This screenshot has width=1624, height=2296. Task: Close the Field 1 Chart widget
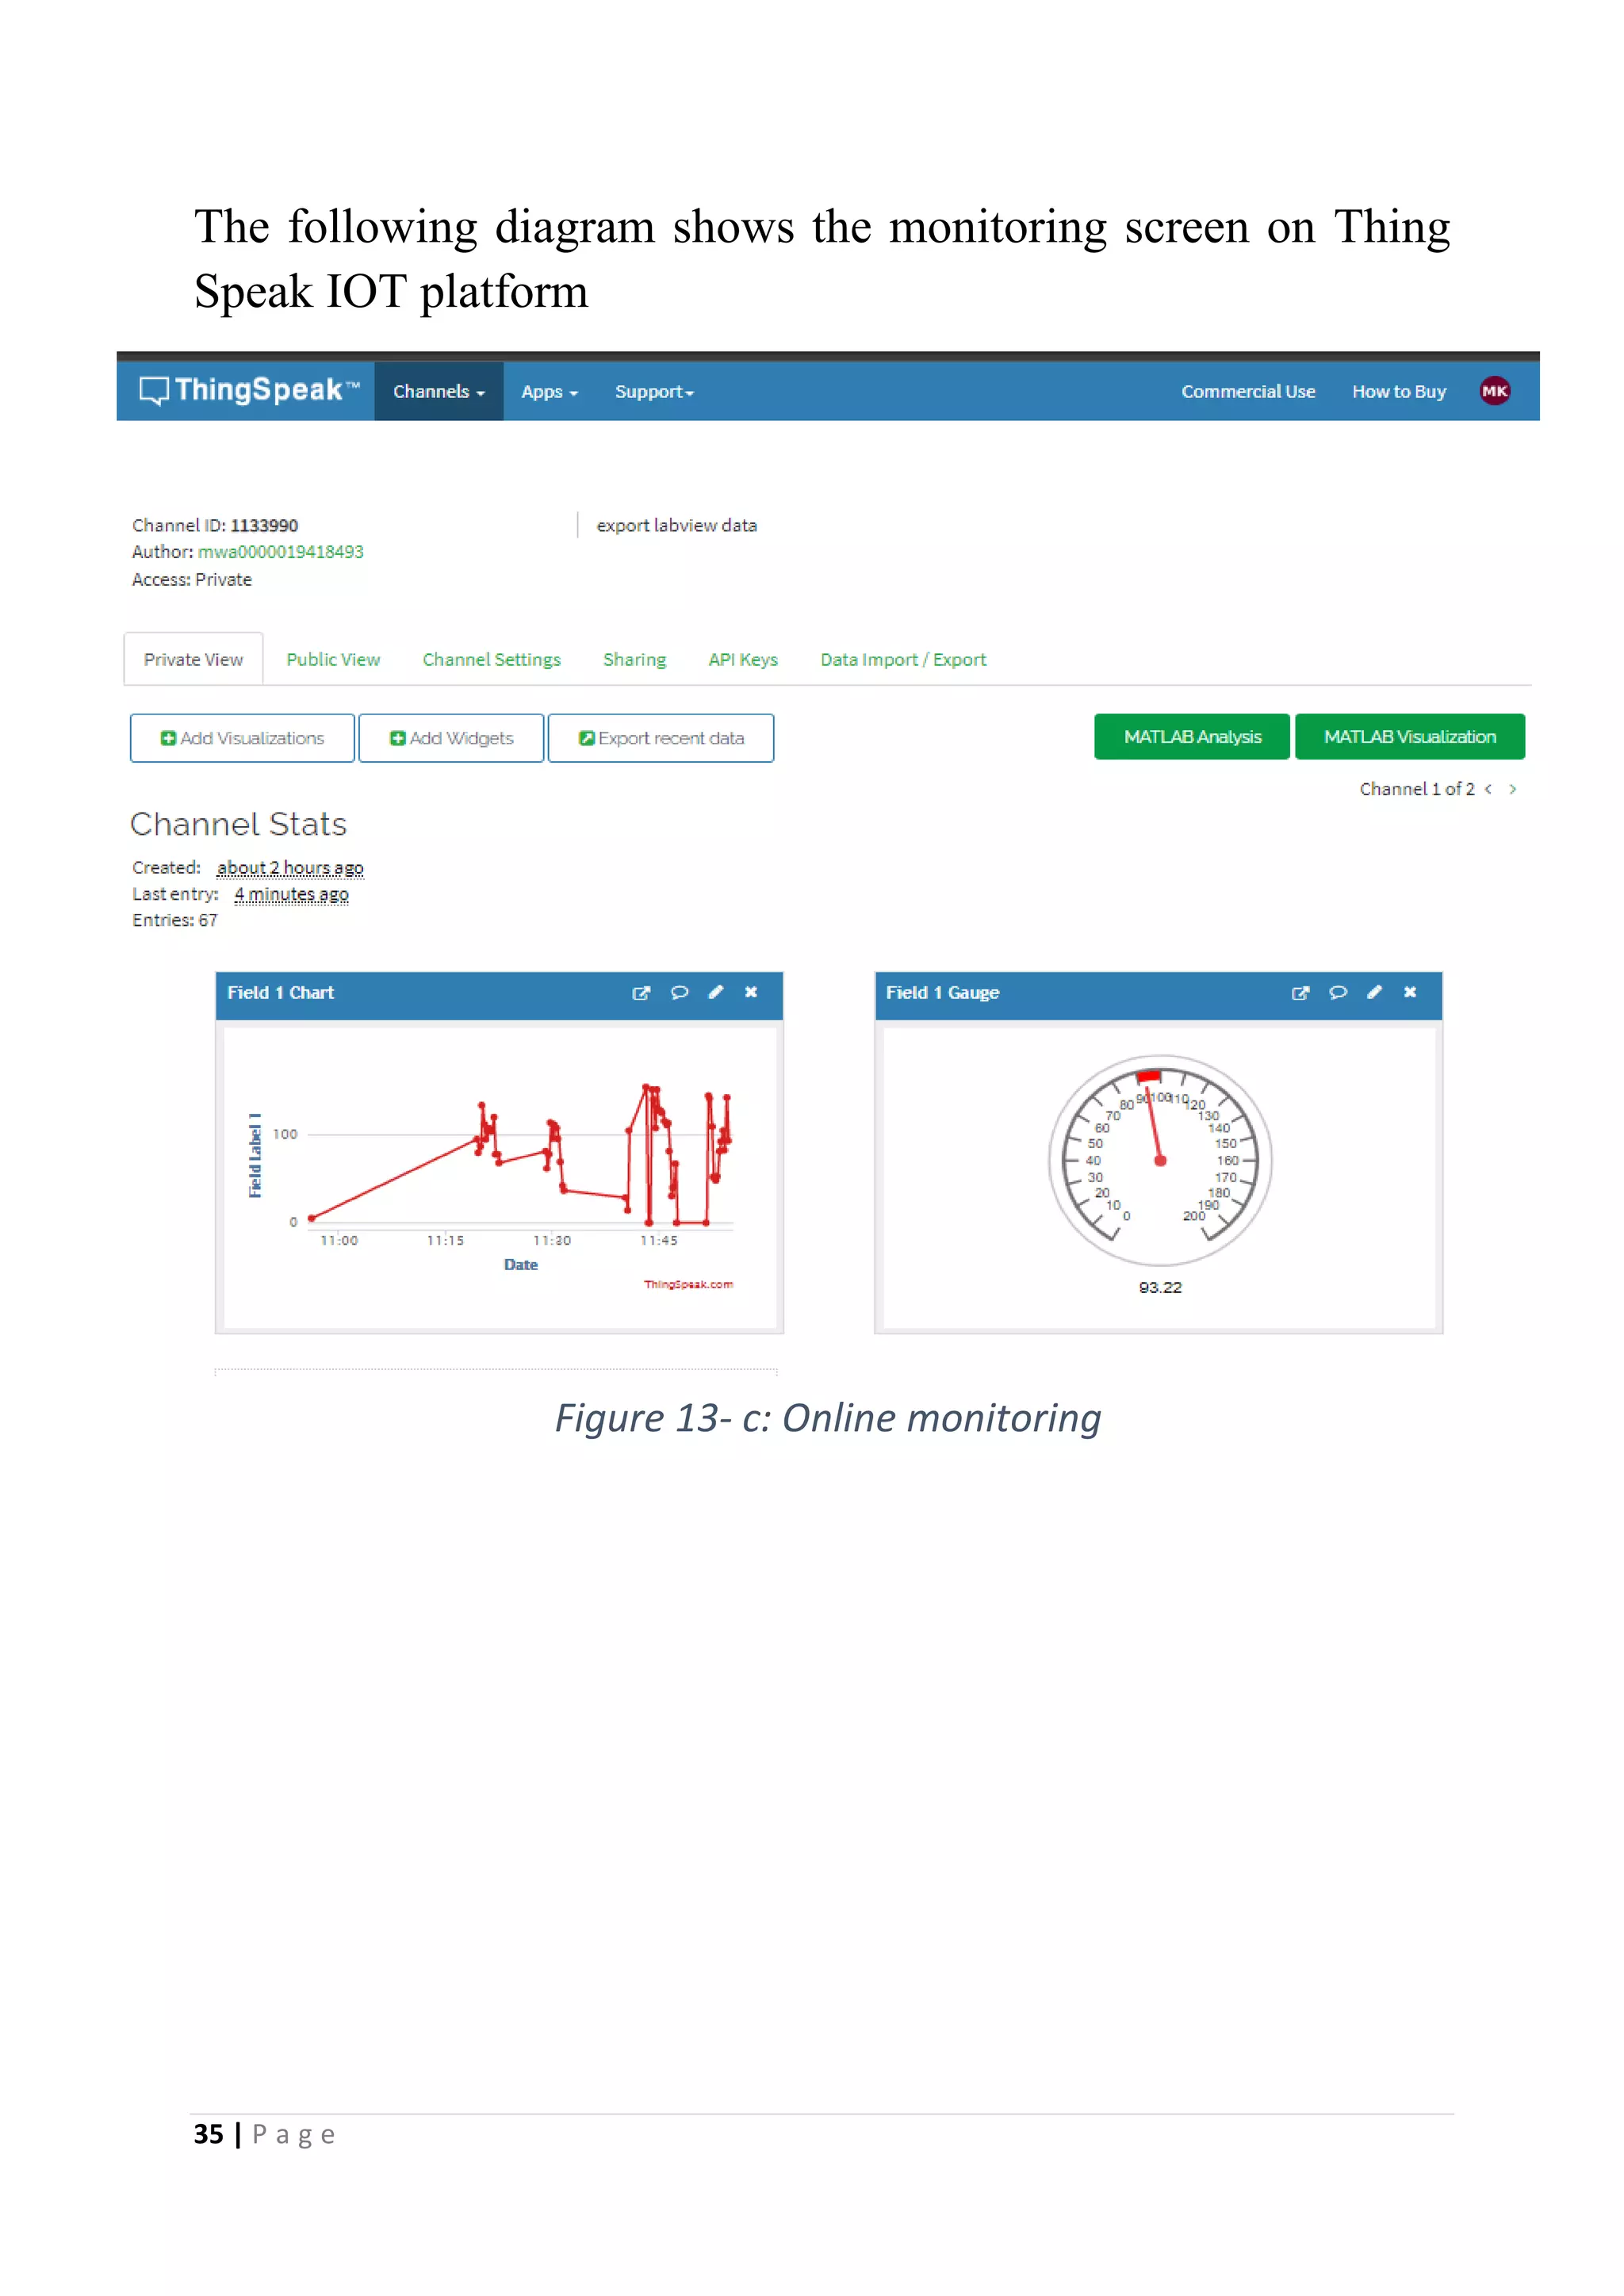coord(751,992)
